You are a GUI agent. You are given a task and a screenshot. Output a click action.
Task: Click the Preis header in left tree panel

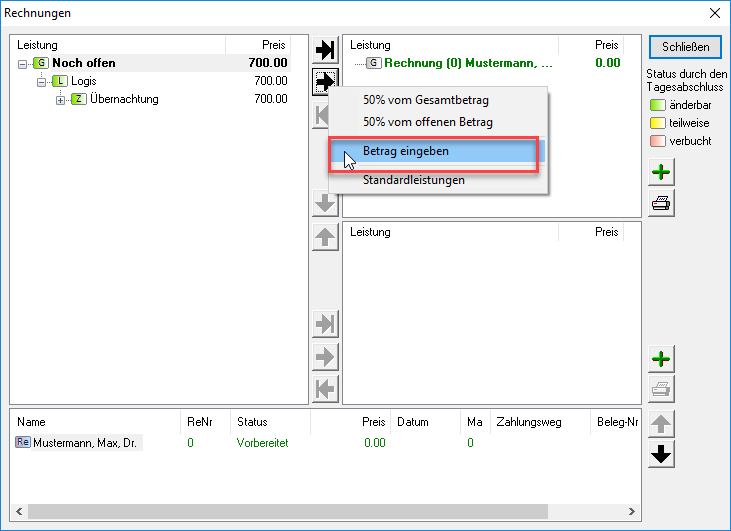(258, 45)
